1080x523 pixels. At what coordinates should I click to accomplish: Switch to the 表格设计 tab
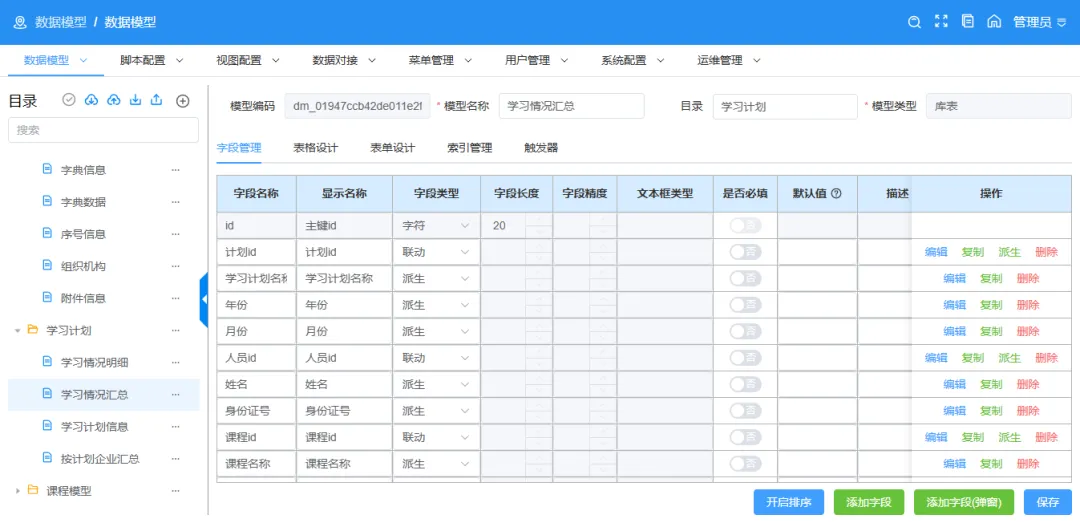tap(315, 147)
